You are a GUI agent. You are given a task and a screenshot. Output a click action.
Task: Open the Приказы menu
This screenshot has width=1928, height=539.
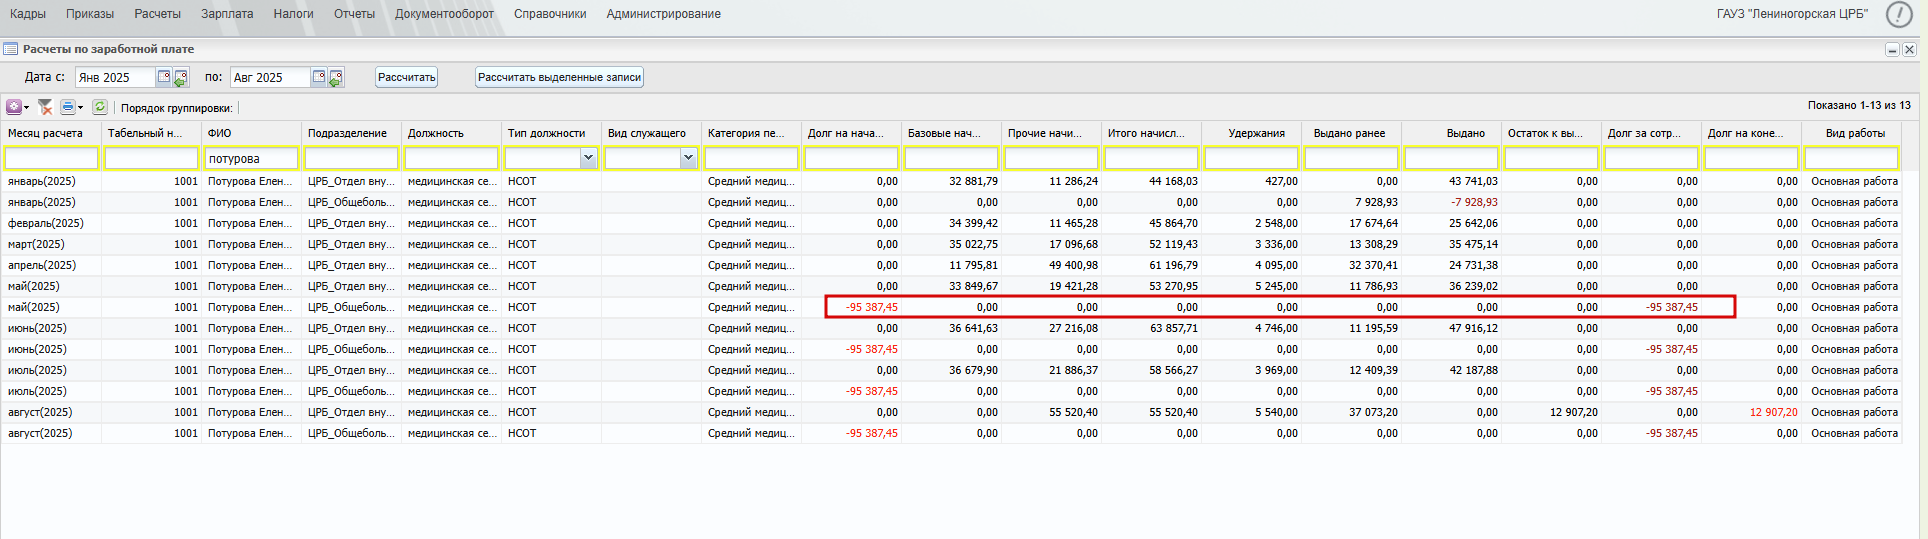point(90,14)
